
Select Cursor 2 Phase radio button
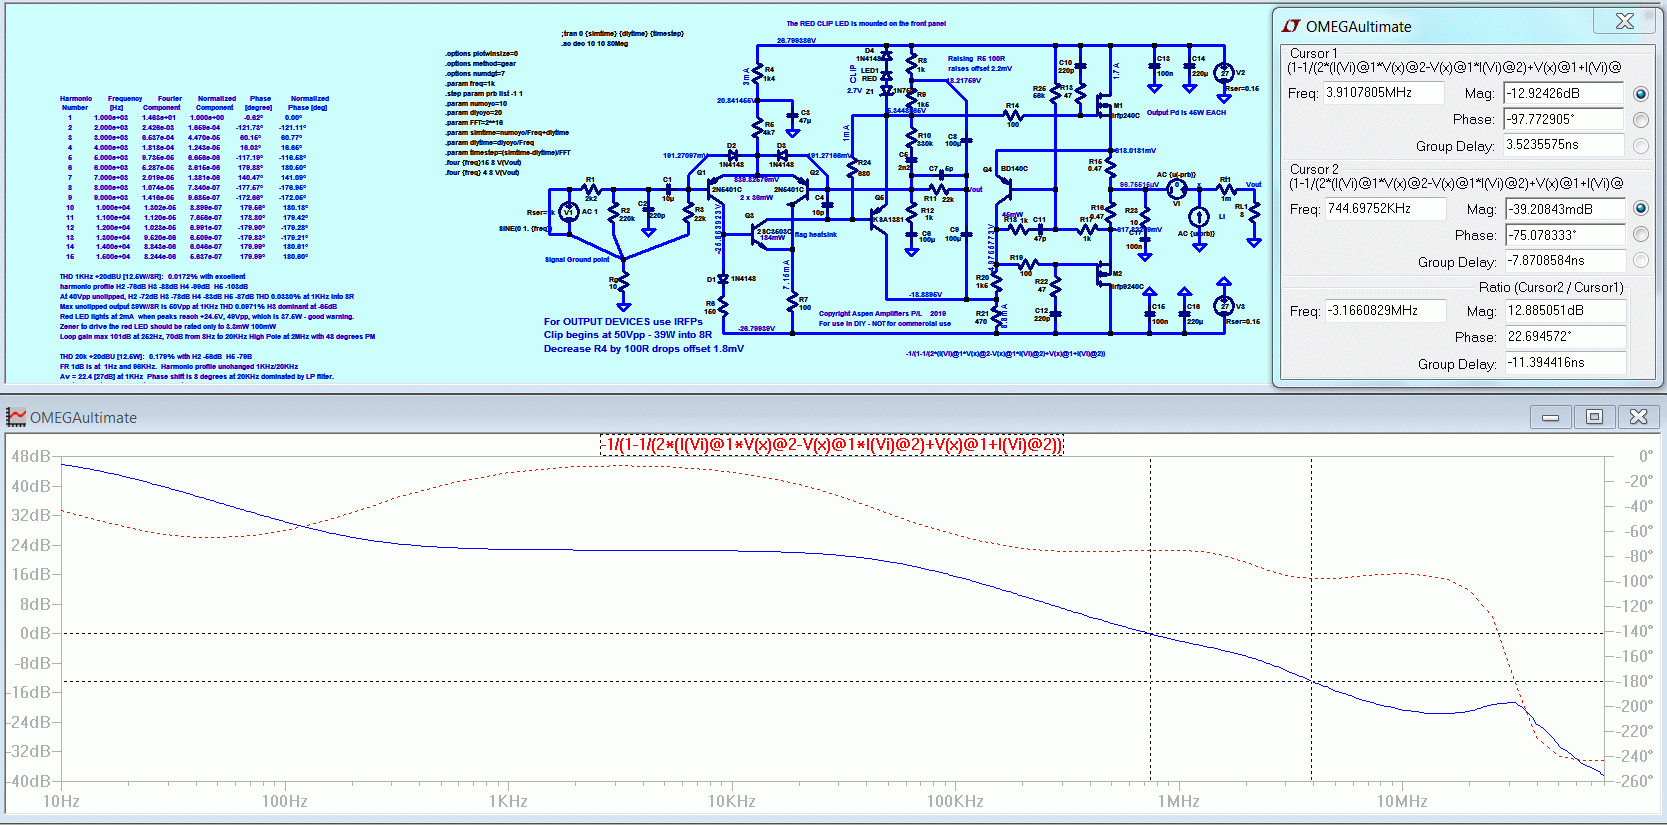[x=1640, y=235]
